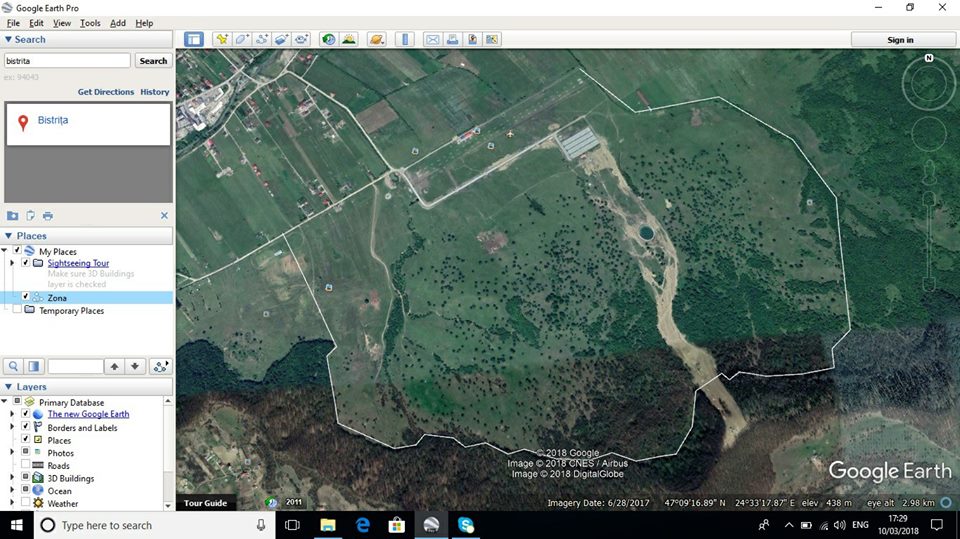Screen dimensions: 960x539
Task: Select the Add Polygon tool
Action: point(241,40)
